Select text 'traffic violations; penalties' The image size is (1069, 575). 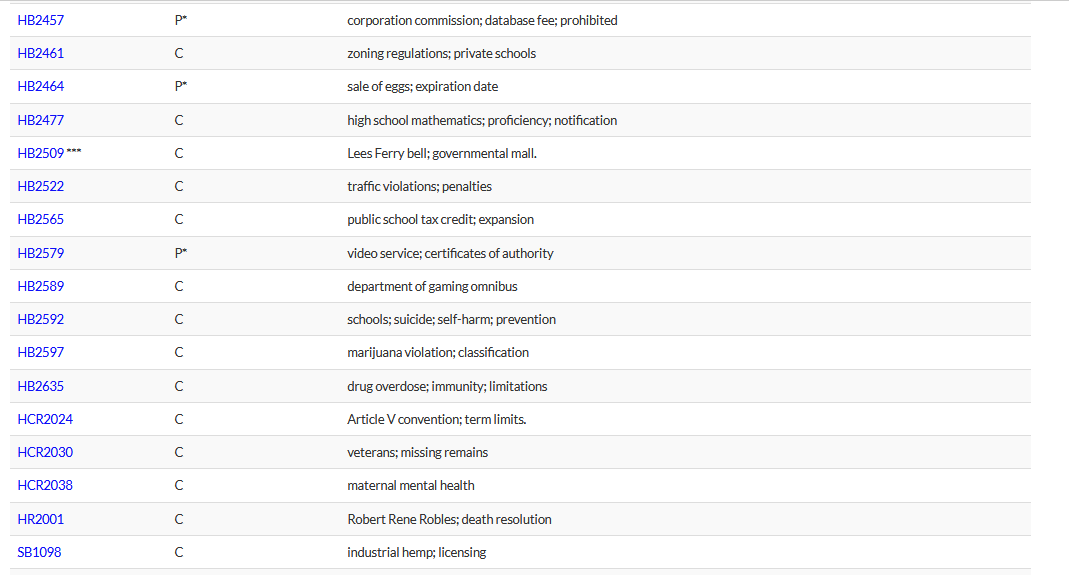click(419, 186)
